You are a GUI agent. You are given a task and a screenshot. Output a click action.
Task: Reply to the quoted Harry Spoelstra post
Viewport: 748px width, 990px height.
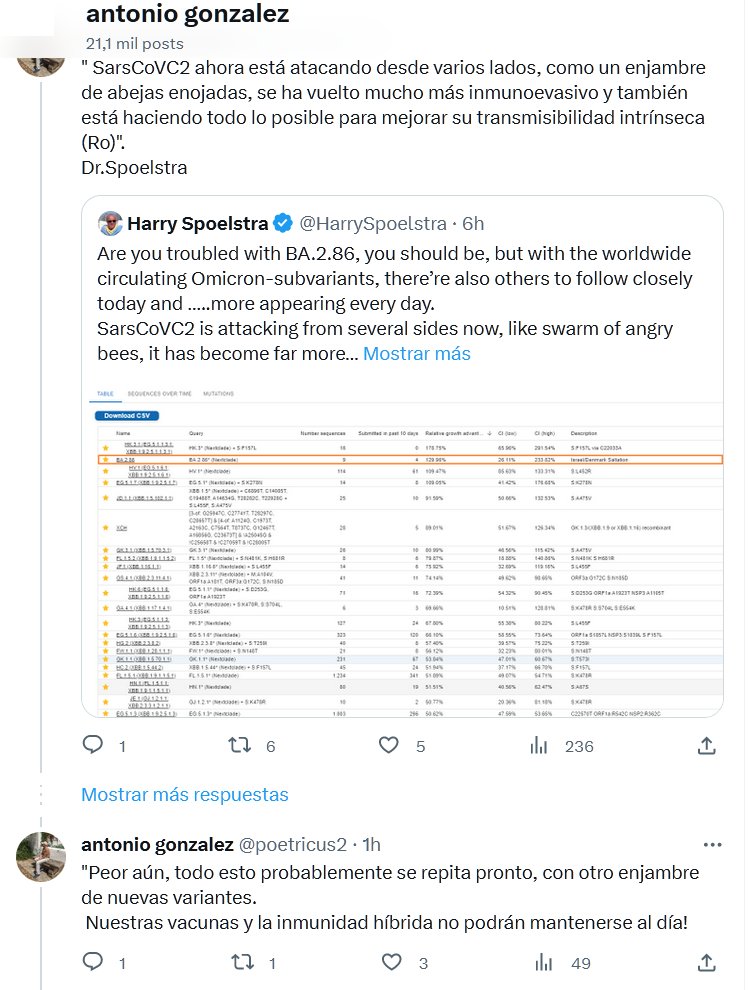click(x=92, y=745)
